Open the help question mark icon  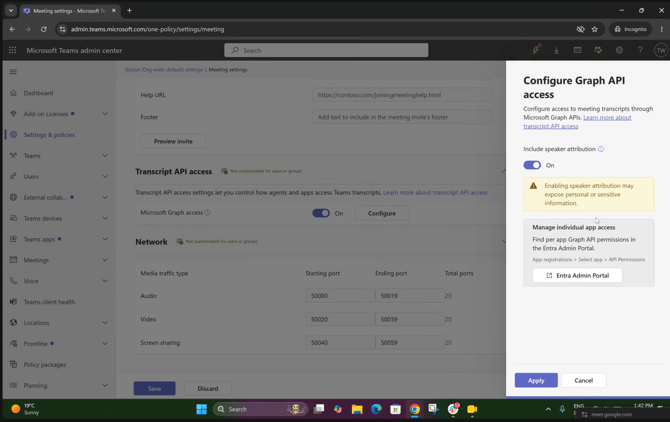(x=640, y=50)
